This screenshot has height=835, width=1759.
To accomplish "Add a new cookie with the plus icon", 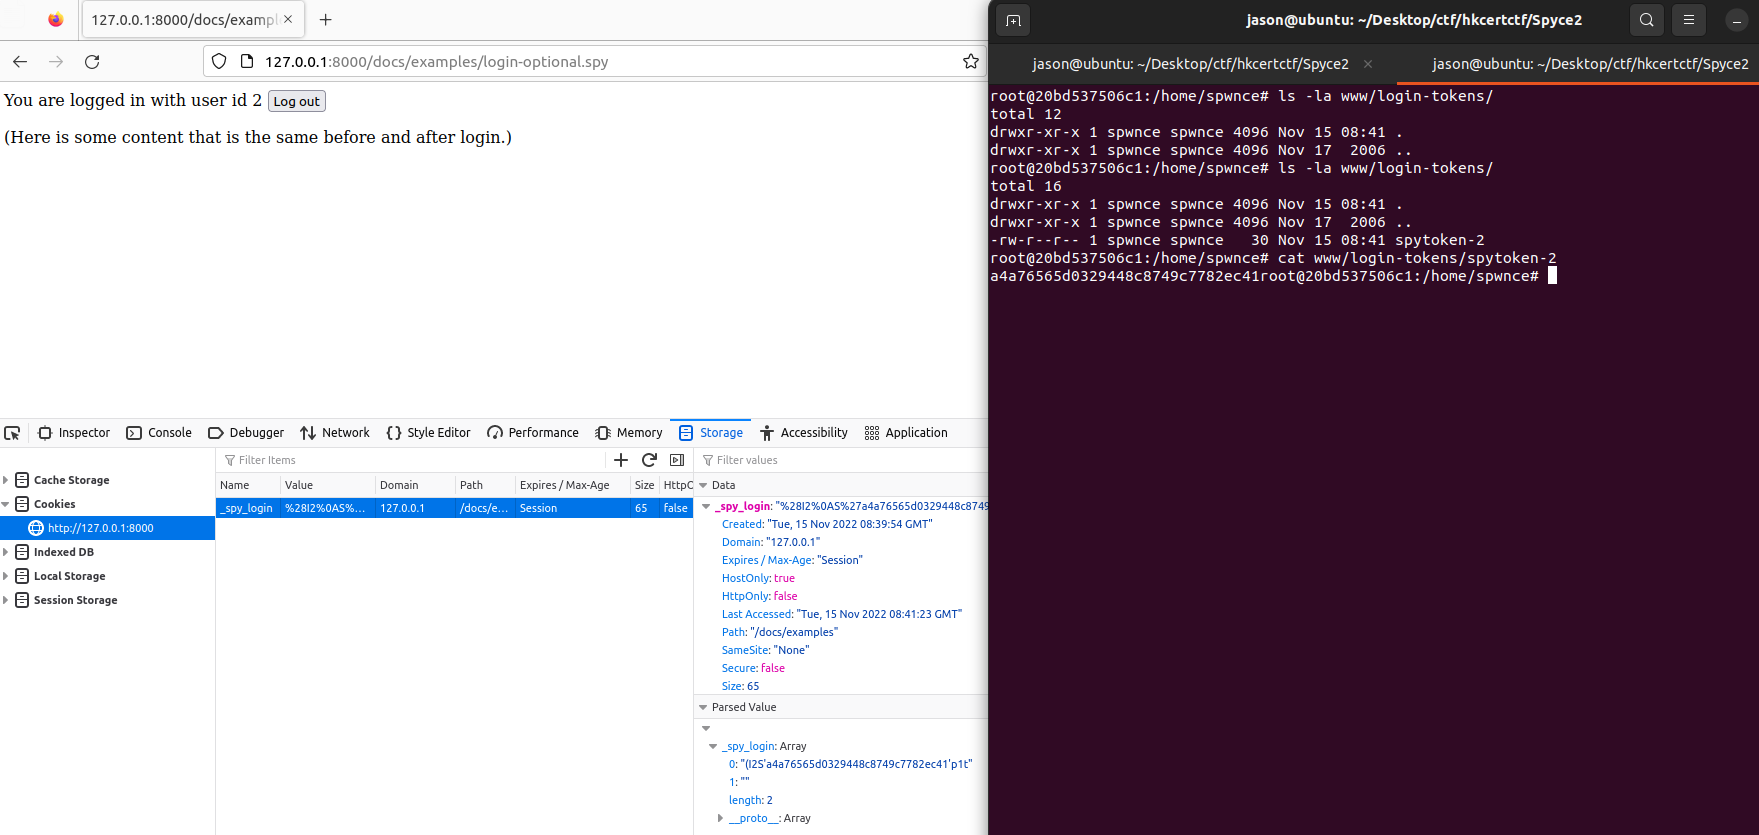I will pos(621,460).
